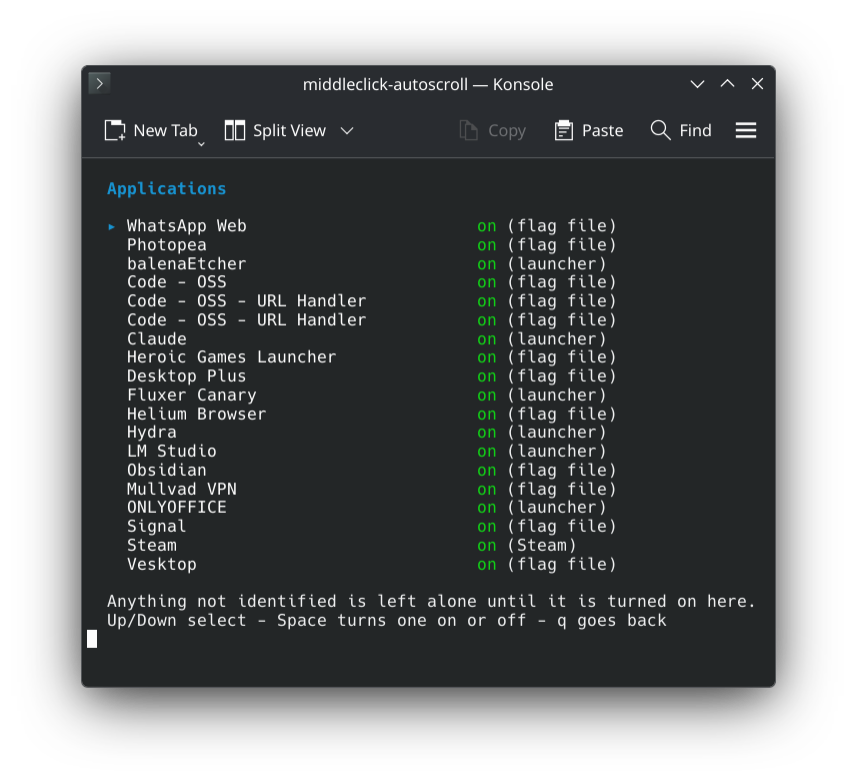Open a new tab with the New Tab icon
The height and width of the screenshot is (783, 856).
click(115, 130)
